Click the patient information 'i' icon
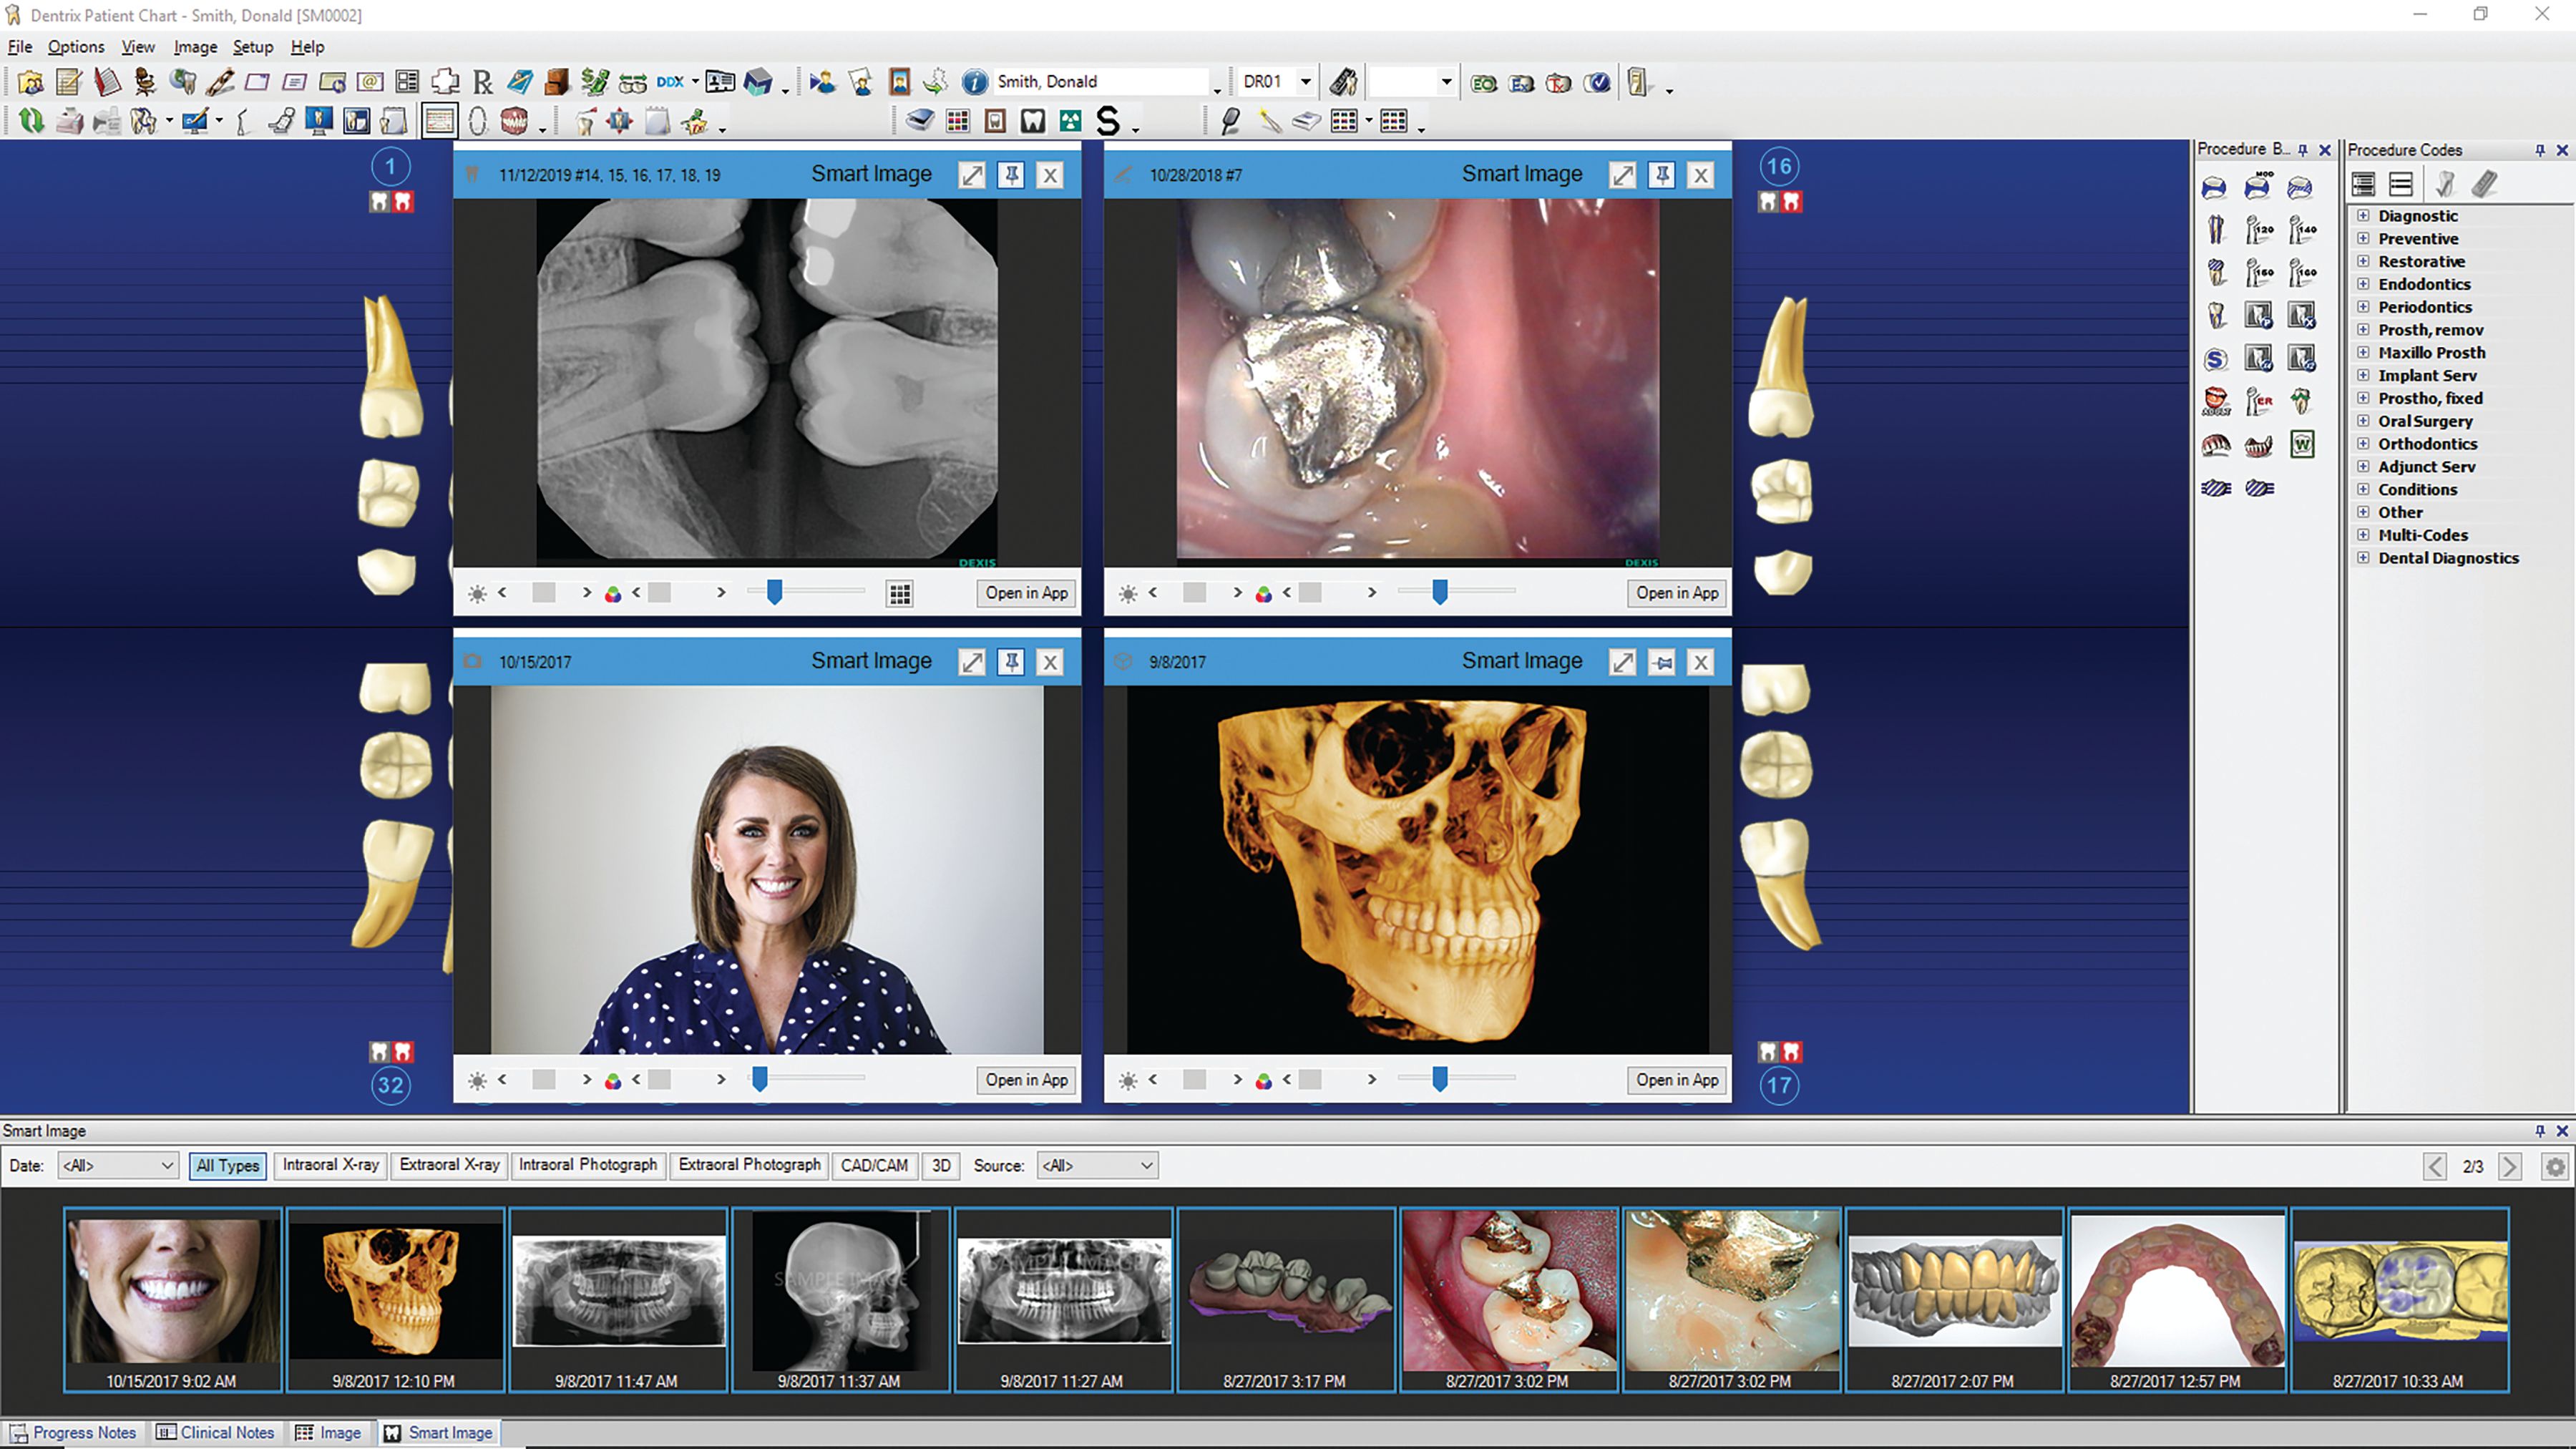This screenshot has height=1449, width=2576. click(x=974, y=82)
